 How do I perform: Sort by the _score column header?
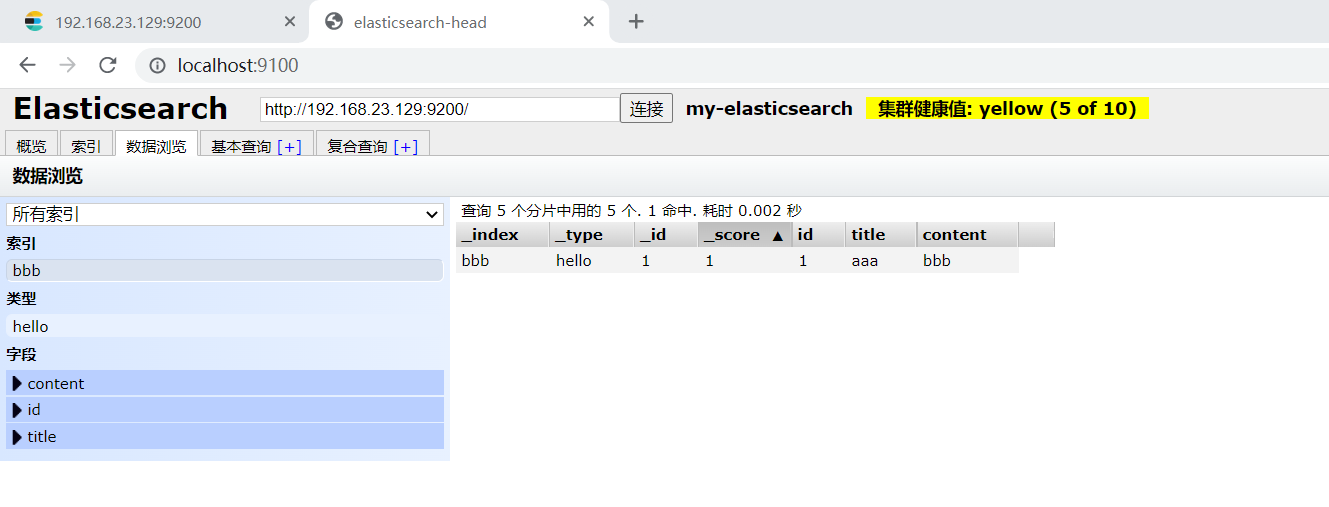pos(745,234)
